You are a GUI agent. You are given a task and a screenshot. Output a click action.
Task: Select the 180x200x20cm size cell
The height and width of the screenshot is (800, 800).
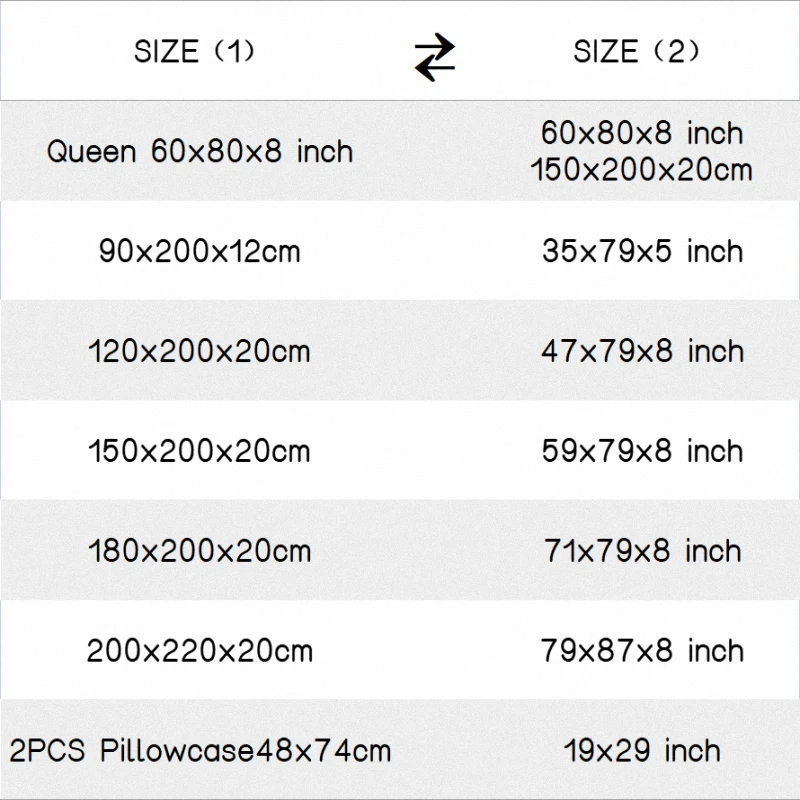click(x=200, y=551)
